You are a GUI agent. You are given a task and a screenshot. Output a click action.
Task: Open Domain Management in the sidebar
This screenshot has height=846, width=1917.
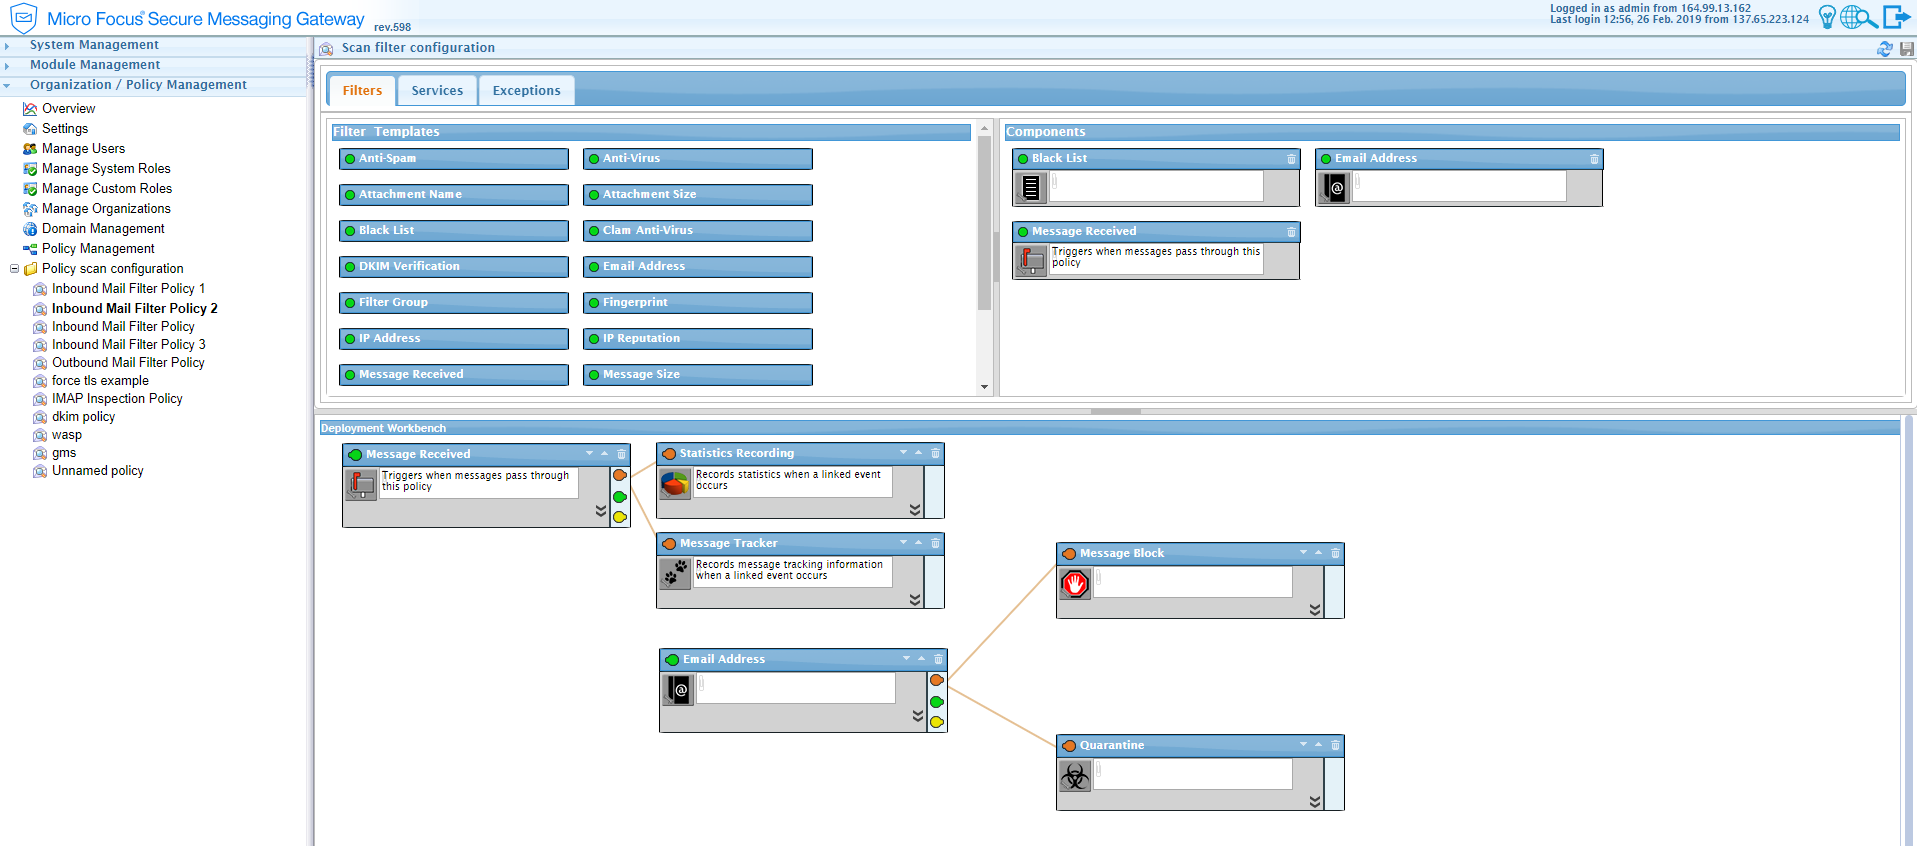coord(103,228)
